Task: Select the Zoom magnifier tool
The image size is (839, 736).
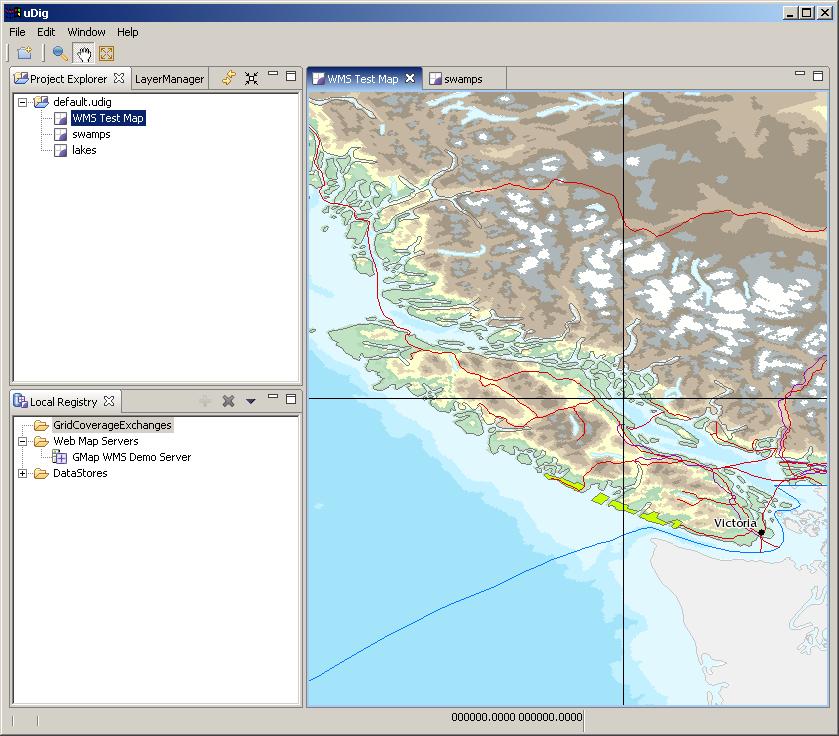Action: click(x=60, y=54)
